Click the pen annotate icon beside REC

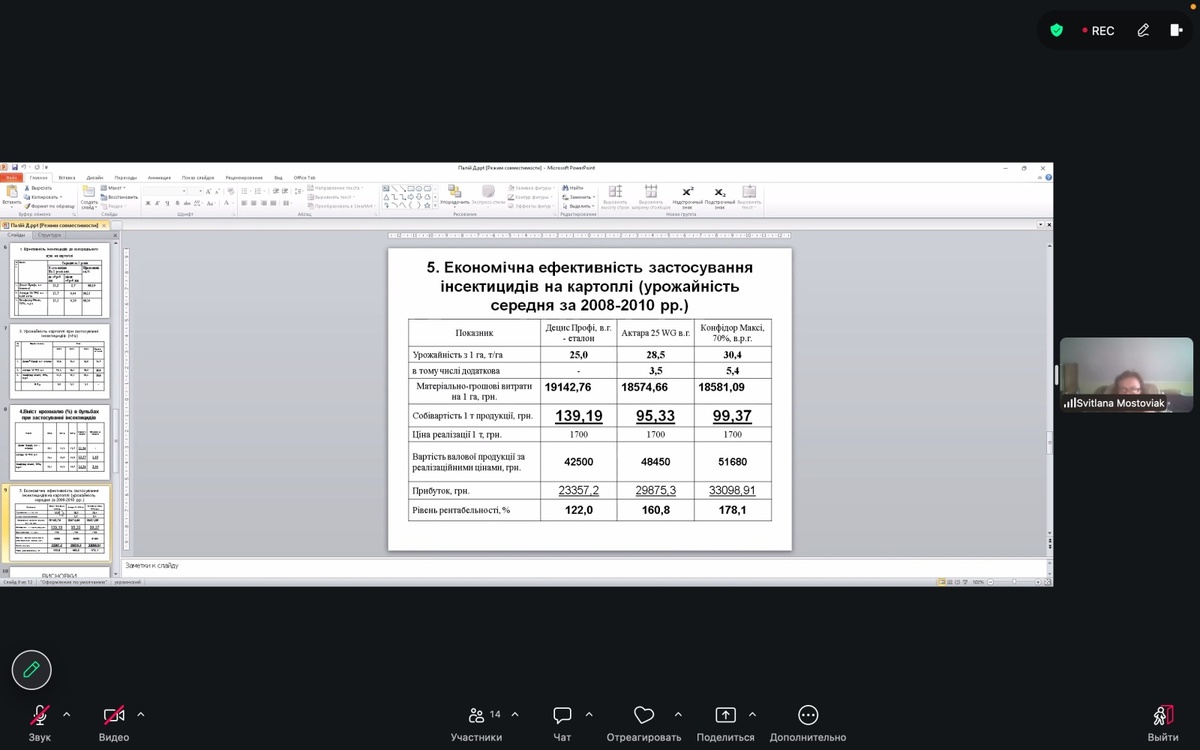click(x=1143, y=31)
